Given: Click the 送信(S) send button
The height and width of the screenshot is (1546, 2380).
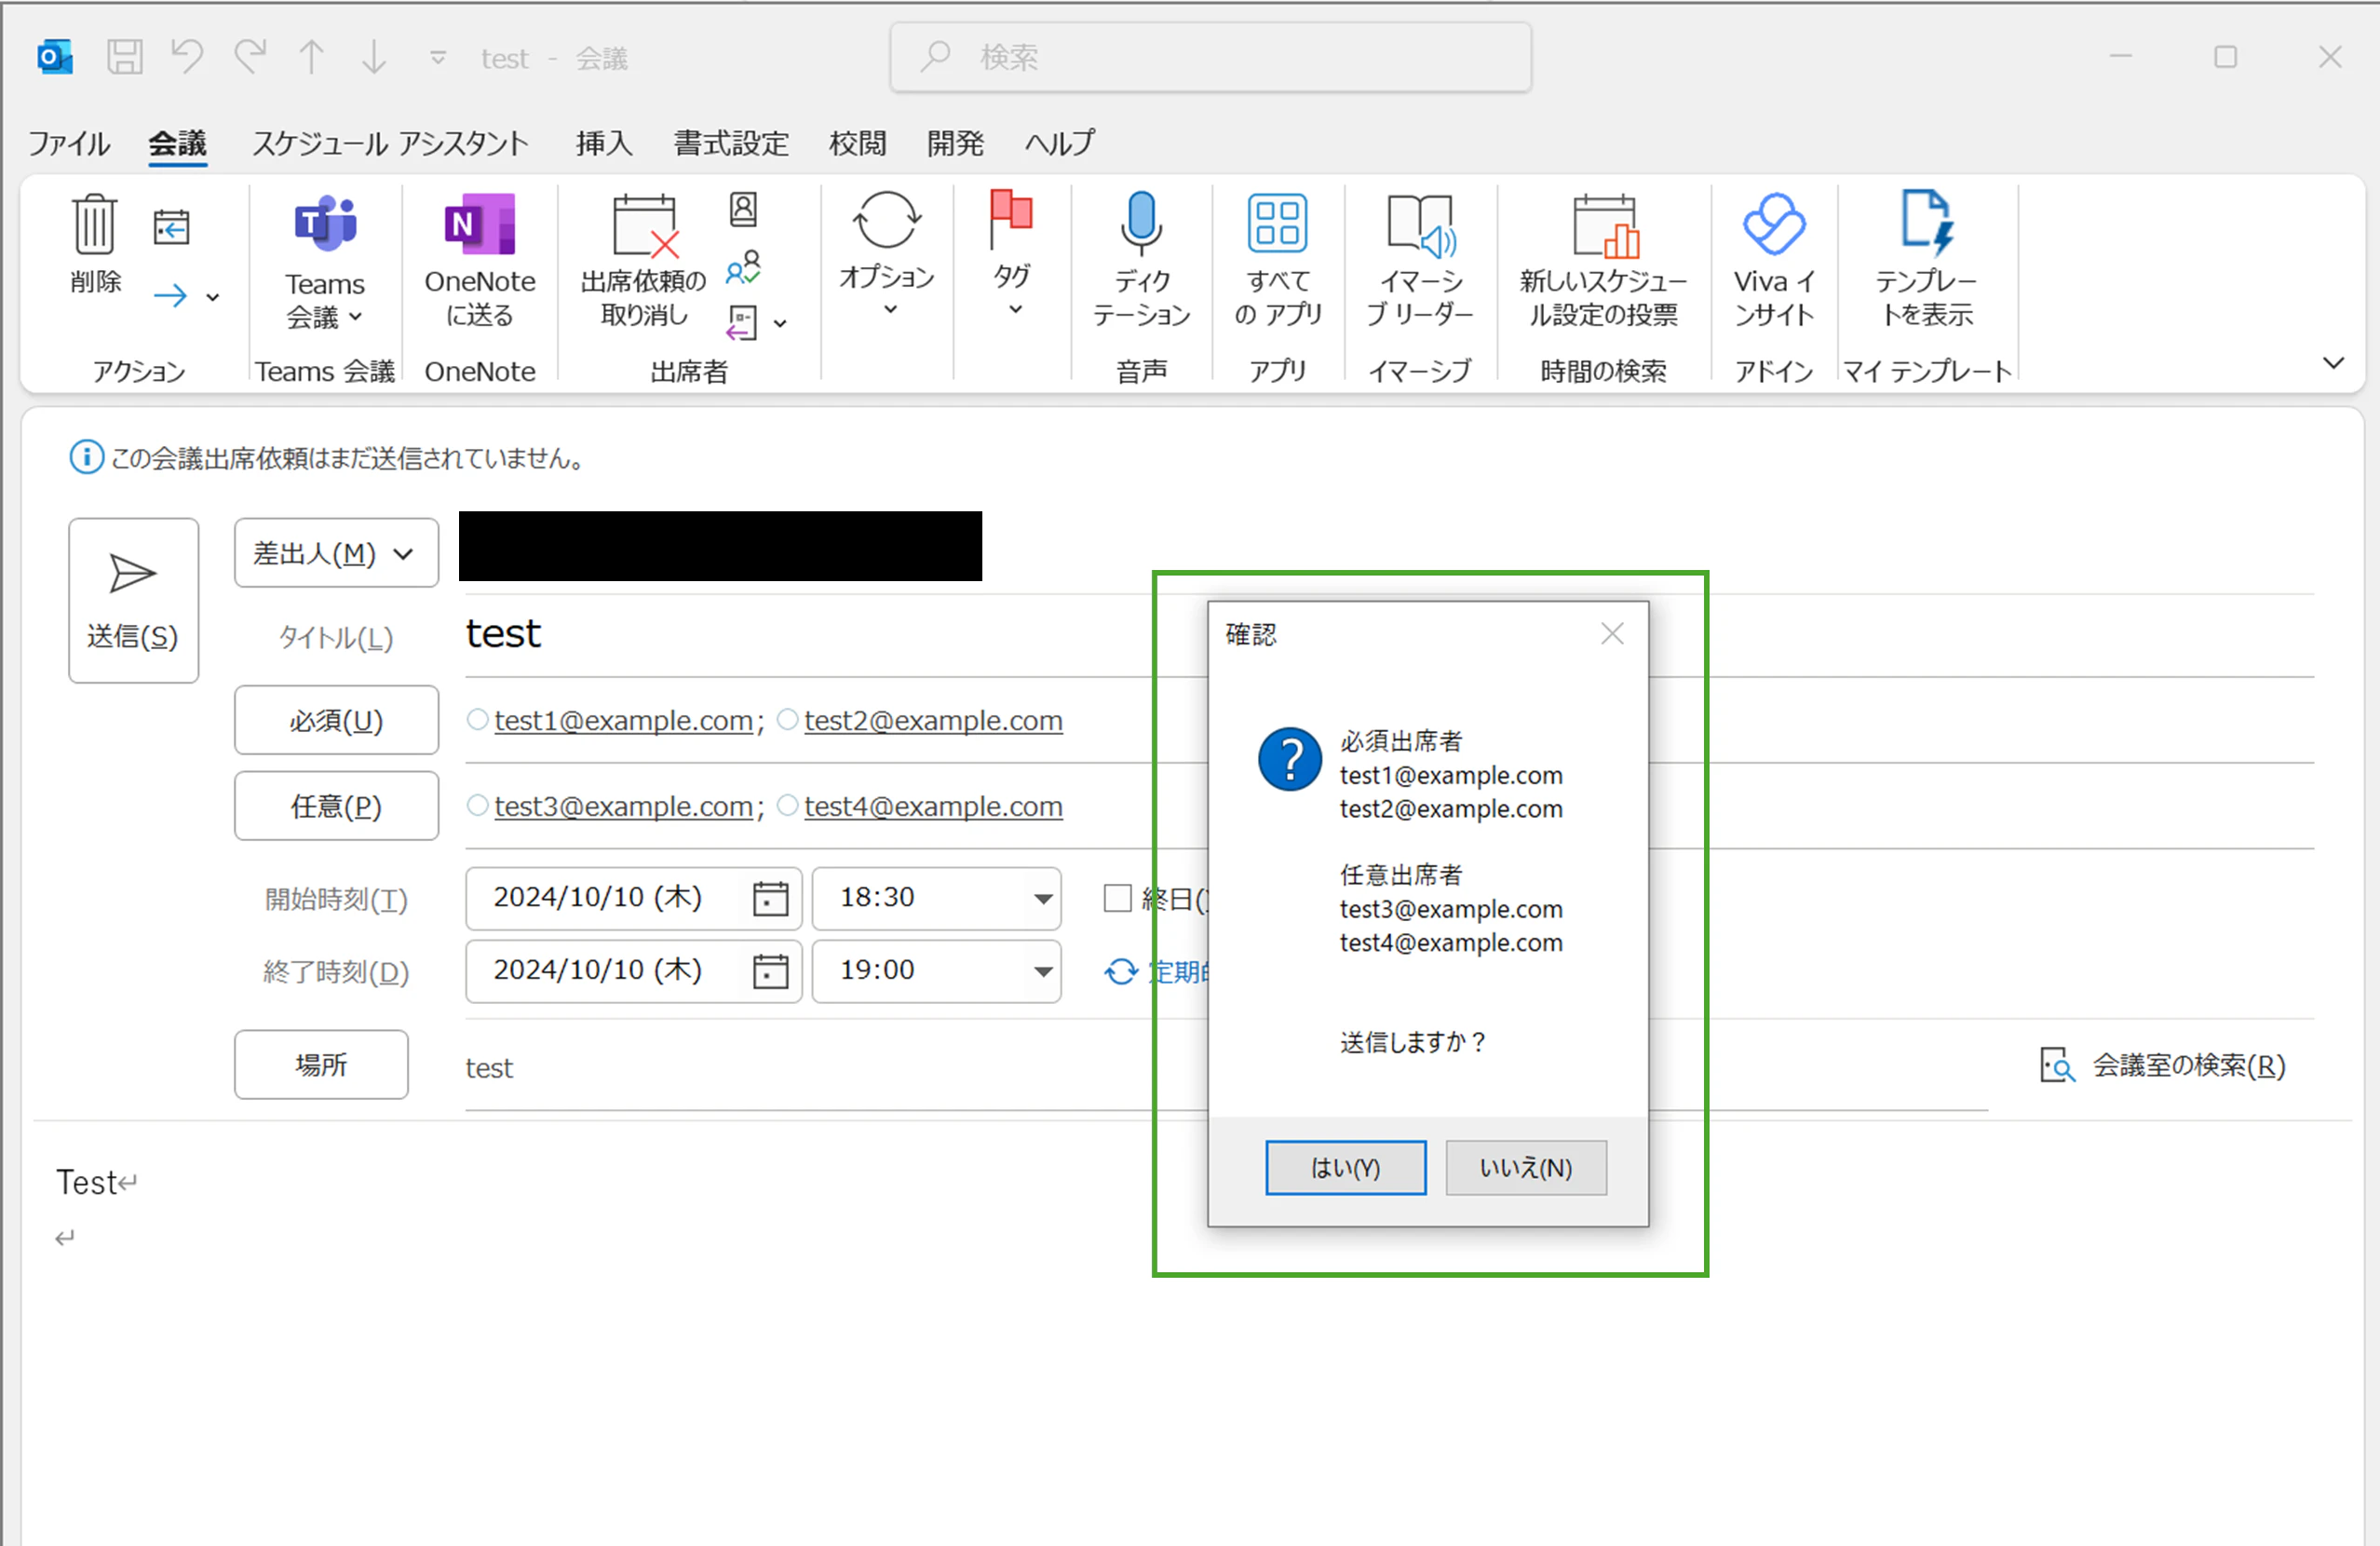Looking at the screenshot, I should pos(133,600).
